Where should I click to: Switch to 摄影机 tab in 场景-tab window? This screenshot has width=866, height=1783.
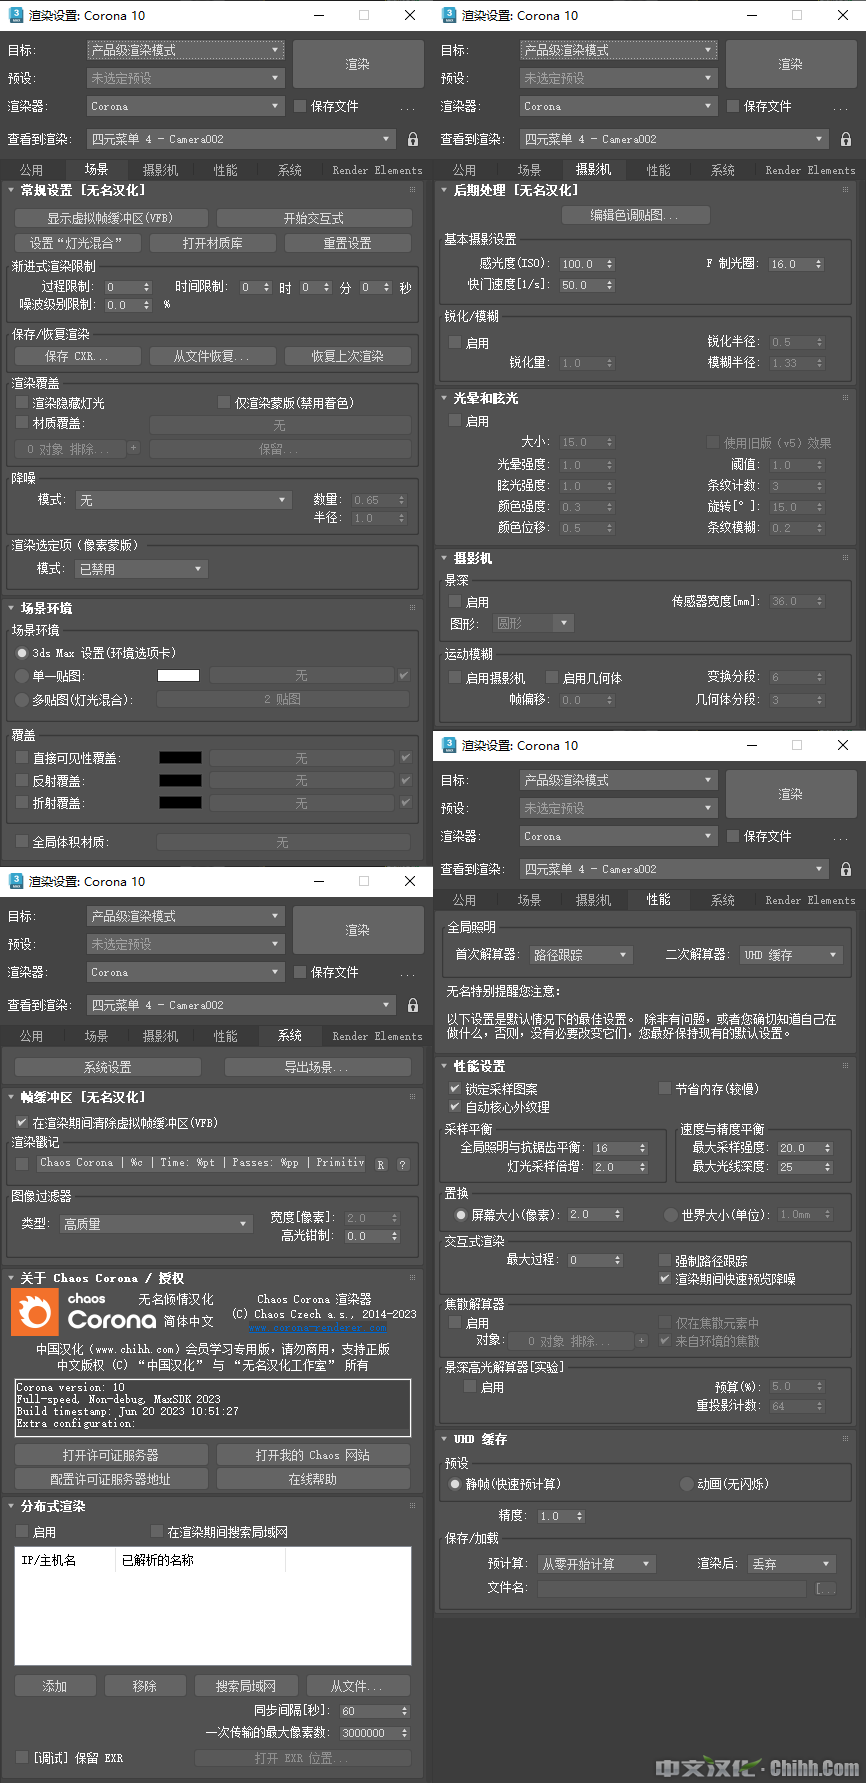pyautogui.click(x=160, y=170)
